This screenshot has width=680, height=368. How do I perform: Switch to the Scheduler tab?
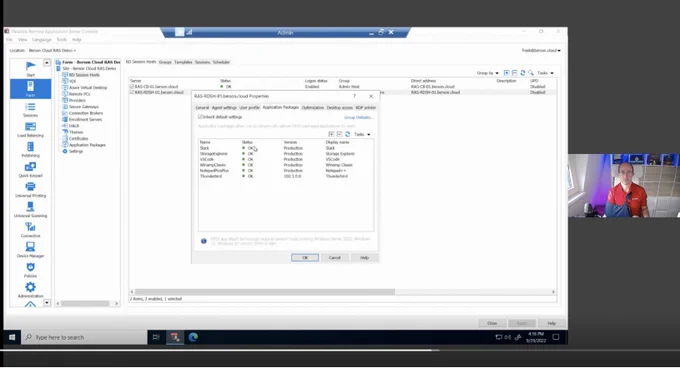click(221, 62)
